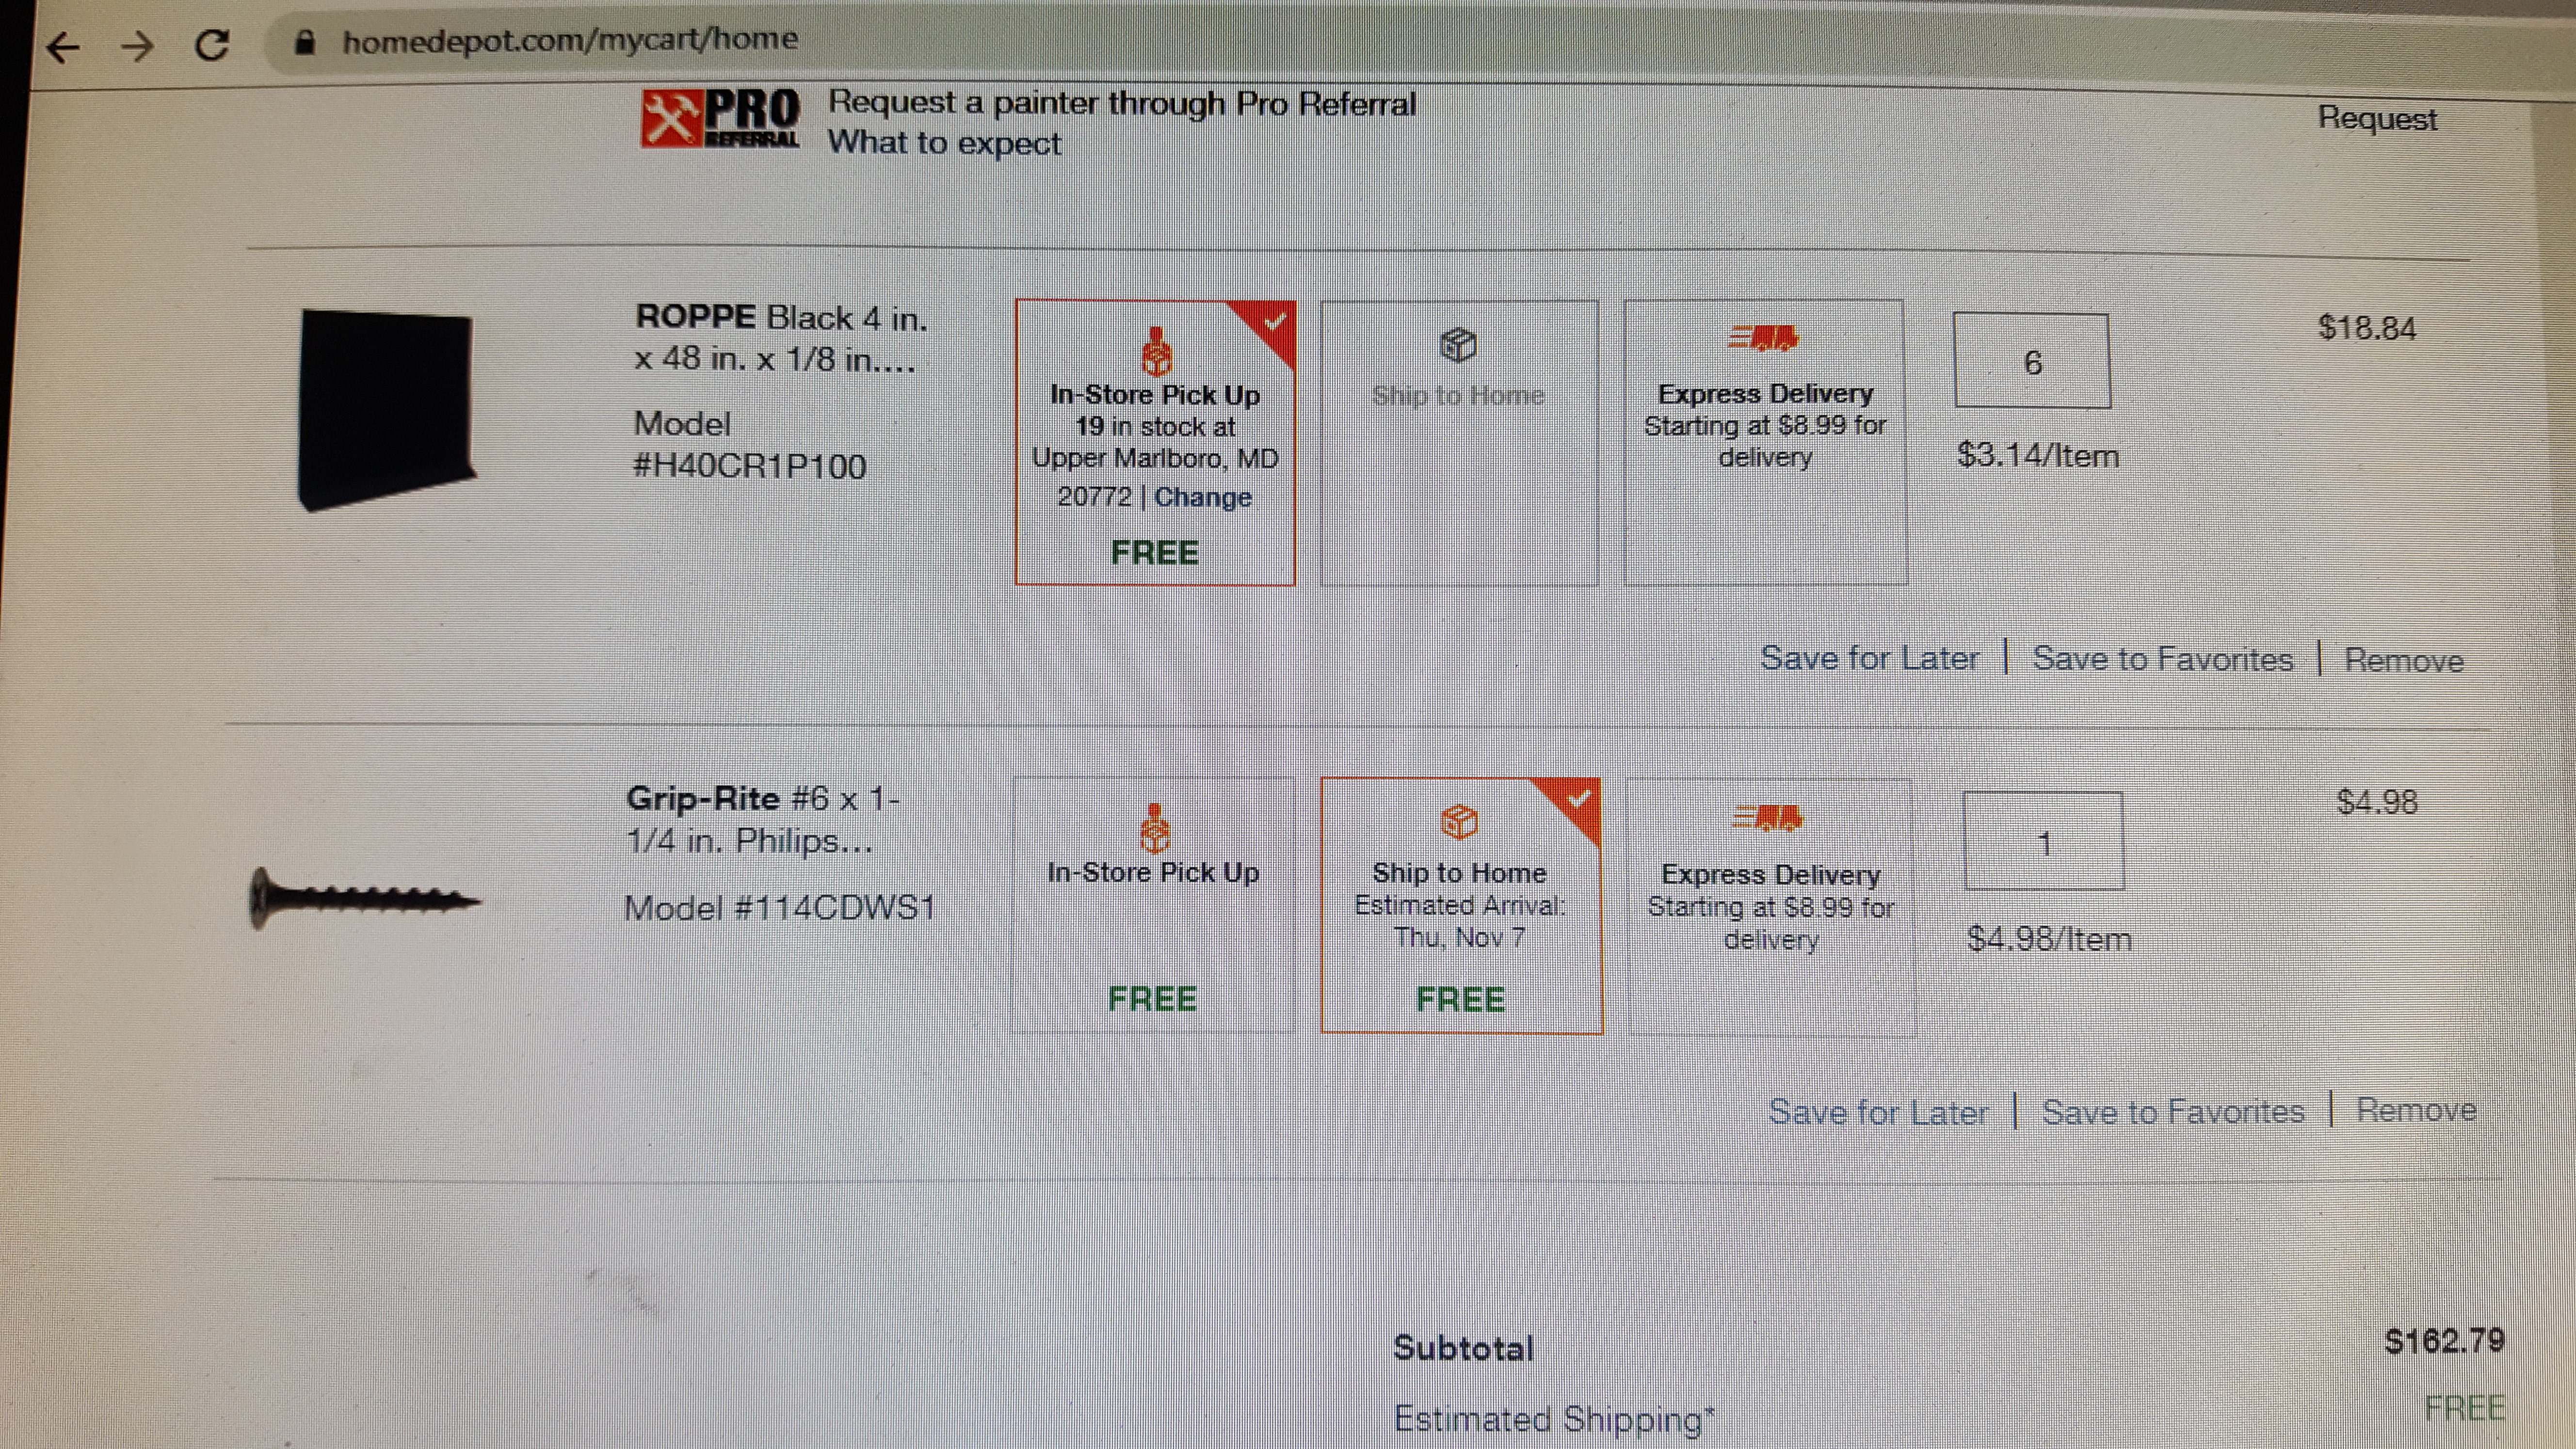
Task: Click Grip-Rite Ship to Home box icon
Action: 1459,822
